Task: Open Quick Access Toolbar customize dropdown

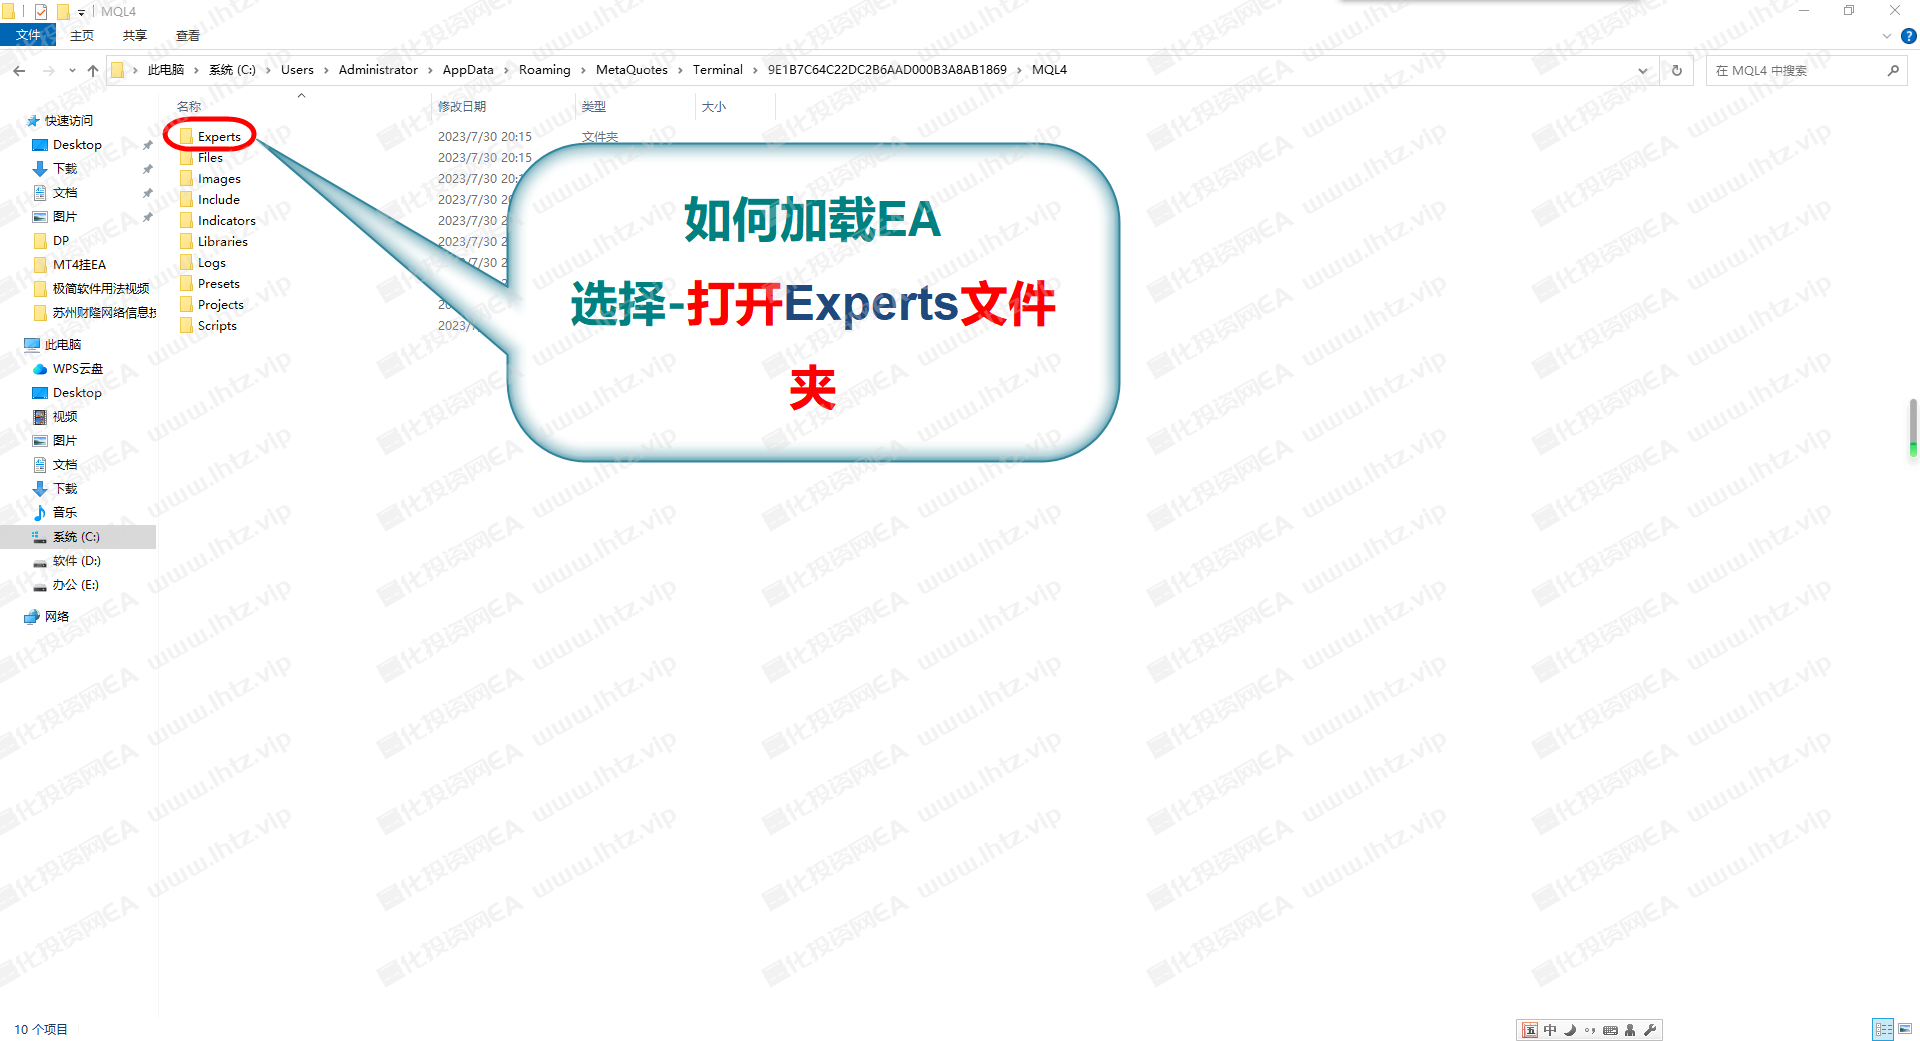Action: [x=81, y=12]
